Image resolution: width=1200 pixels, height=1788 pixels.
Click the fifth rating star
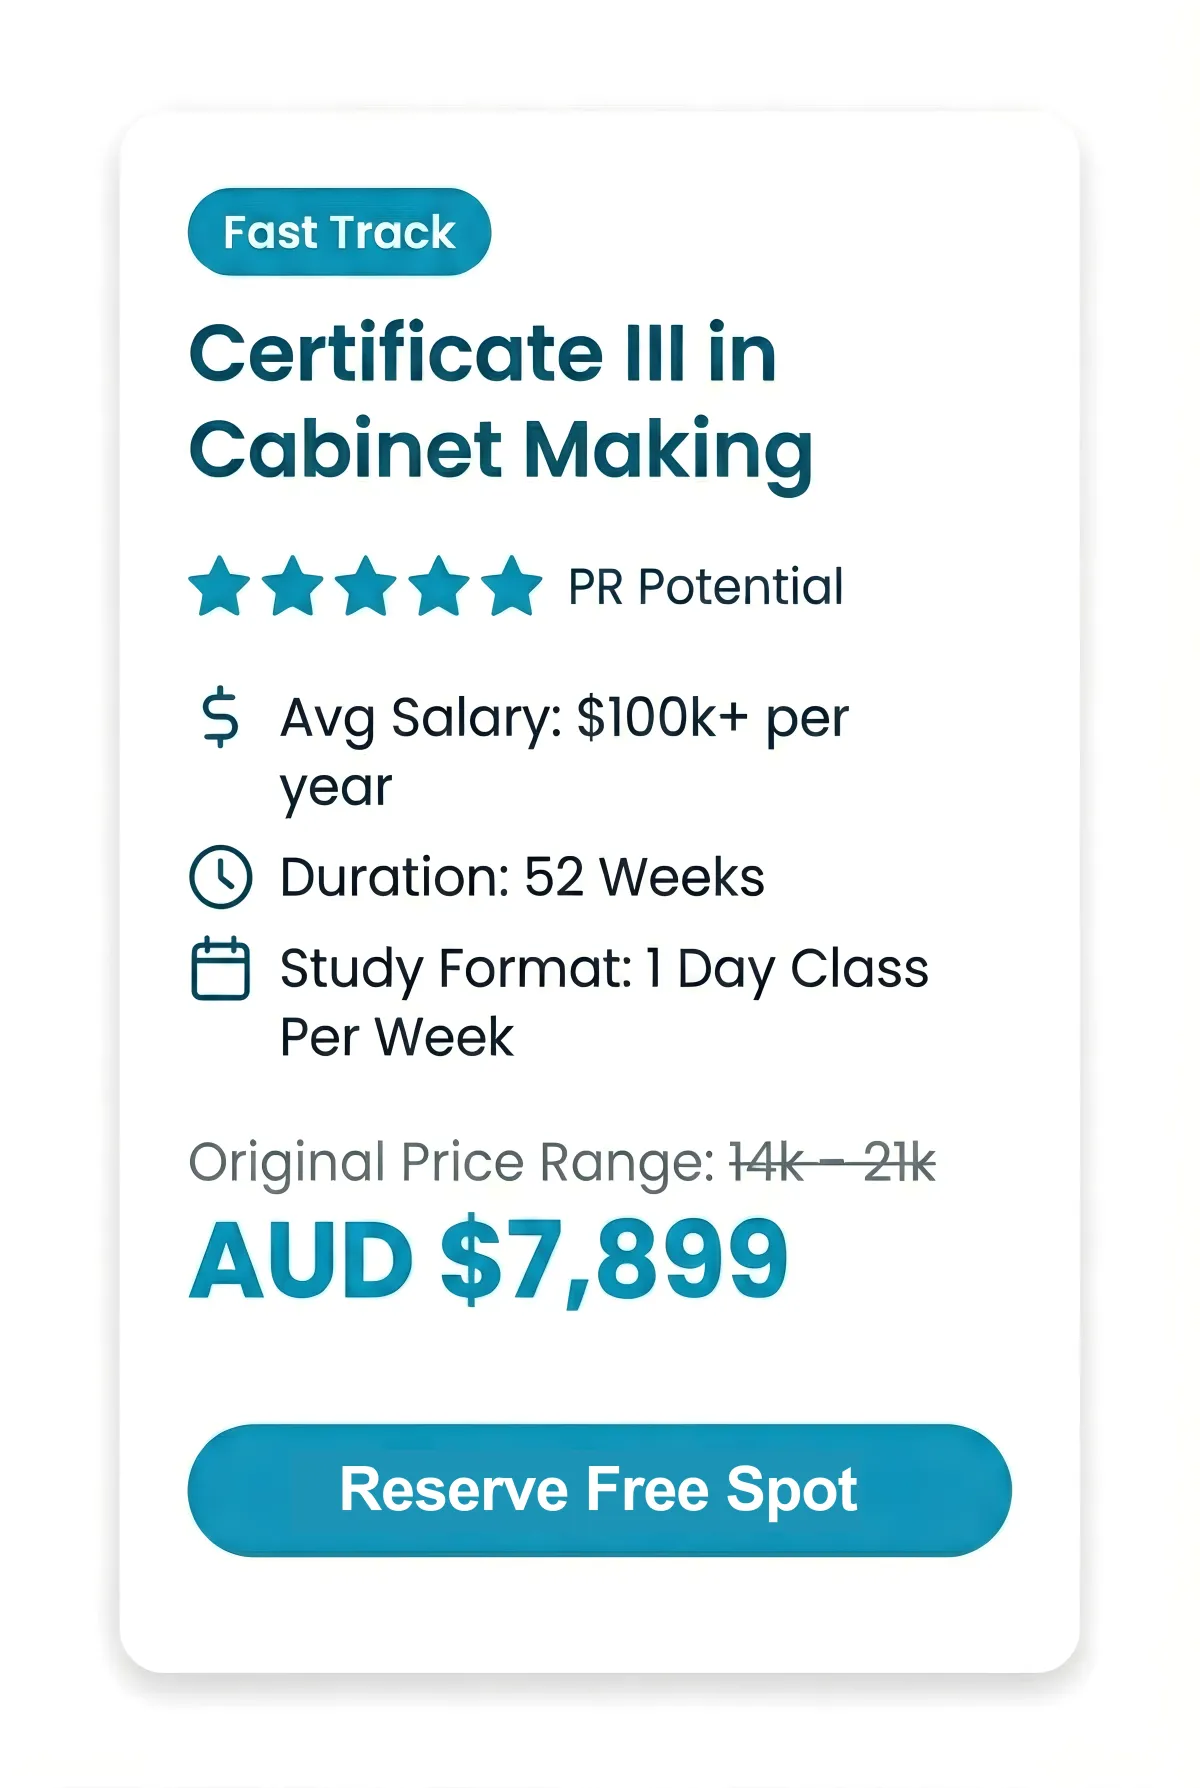(x=512, y=586)
